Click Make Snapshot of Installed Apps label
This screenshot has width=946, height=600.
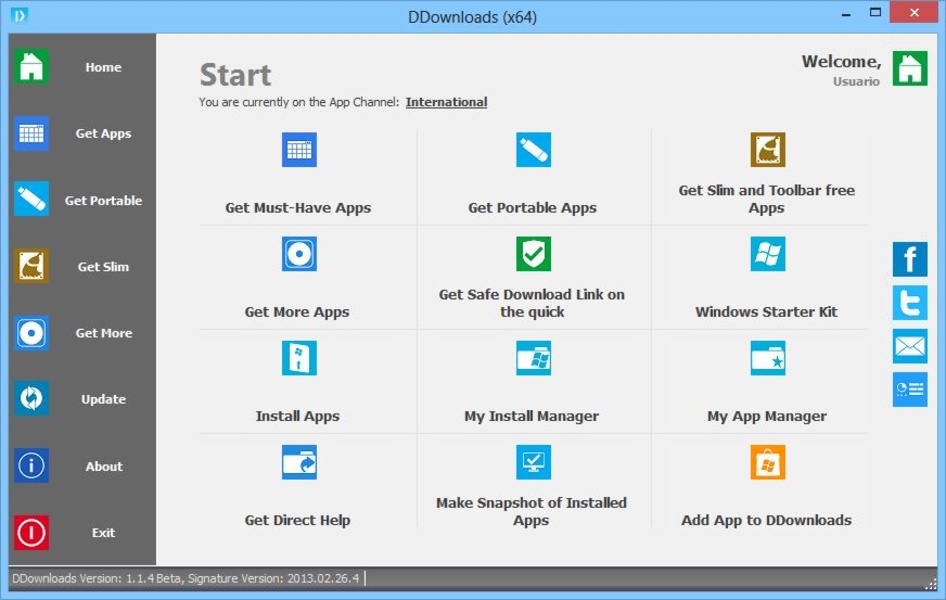pos(532,511)
